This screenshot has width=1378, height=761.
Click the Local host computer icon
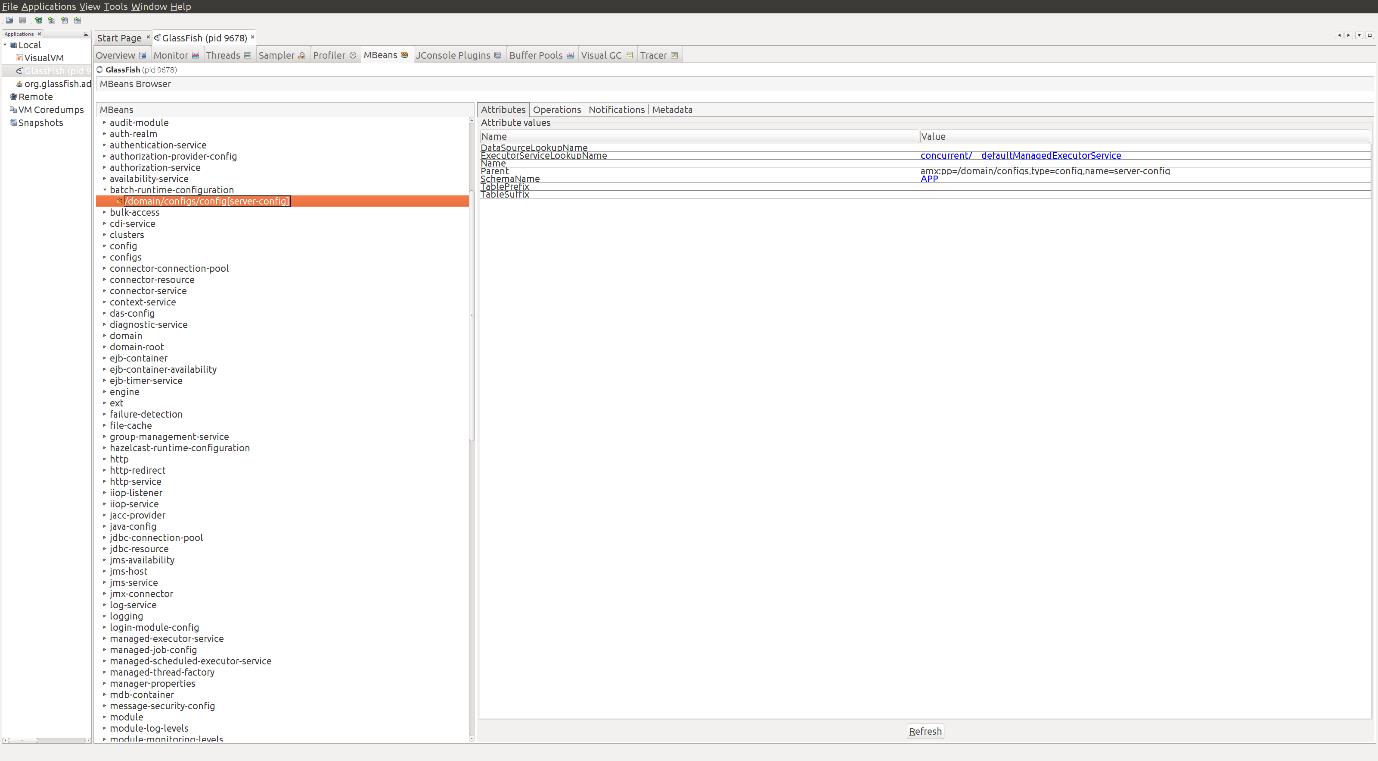coord(13,45)
